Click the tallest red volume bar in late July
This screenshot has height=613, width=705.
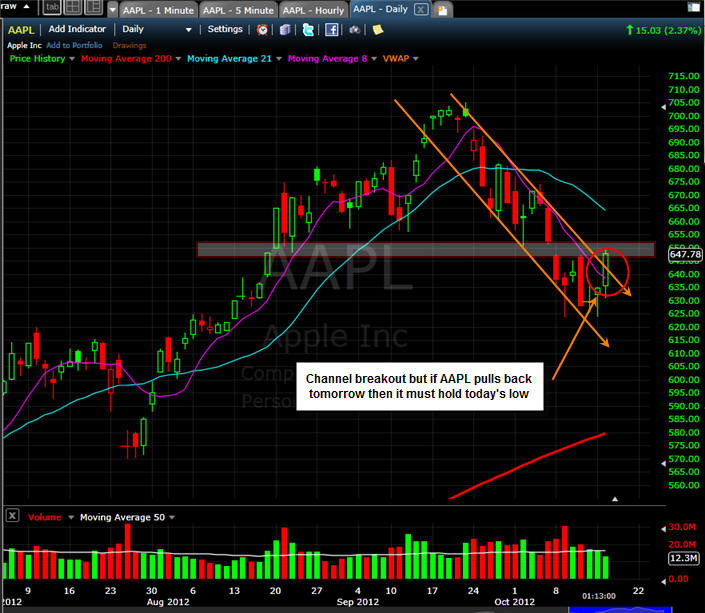[x=128, y=551]
